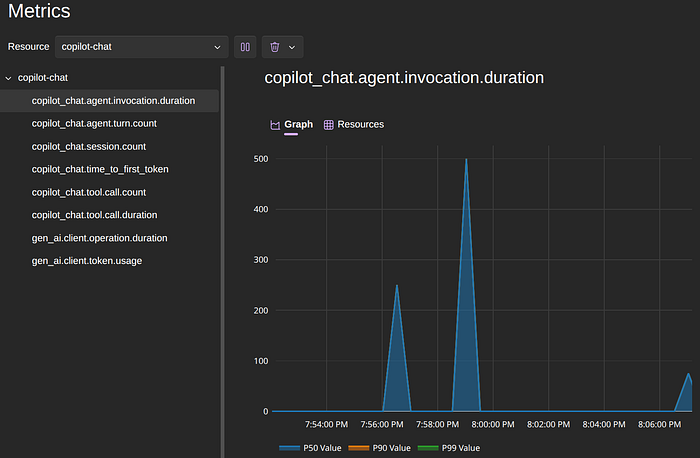Click the 7:56:00 PM axis label
Viewport: 700px width, 458px height.
pyautogui.click(x=382, y=425)
